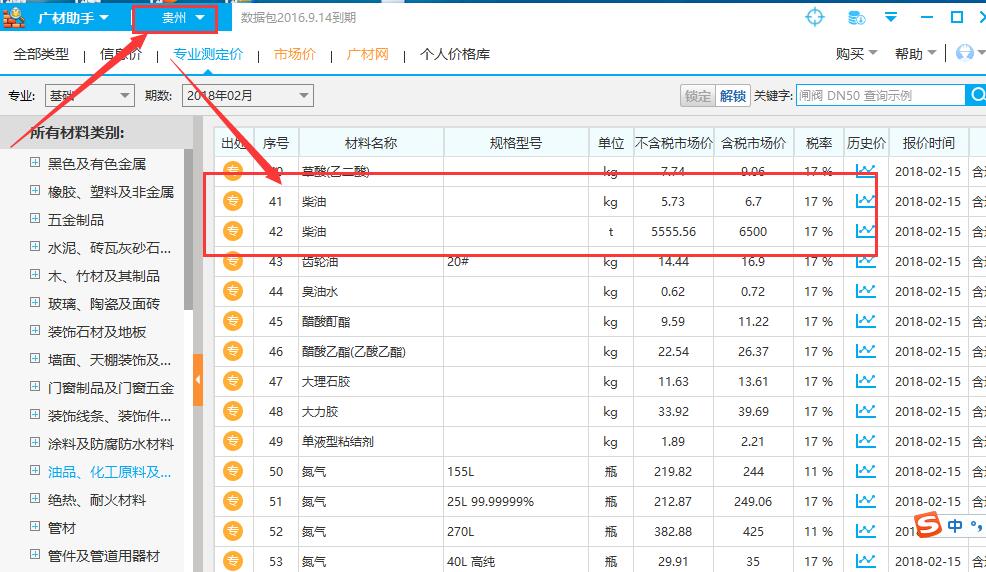Switch to 专业测定价 tab
Screen dimensions: 986x572
(208, 54)
